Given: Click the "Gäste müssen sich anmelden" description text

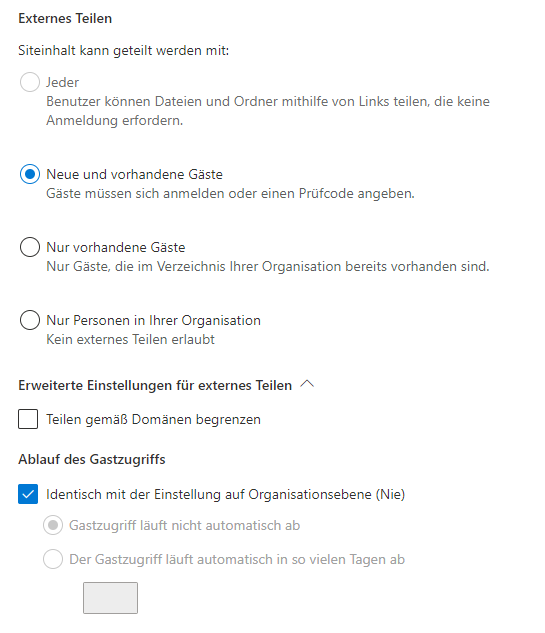Looking at the screenshot, I should pyautogui.click(x=231, y=193).
